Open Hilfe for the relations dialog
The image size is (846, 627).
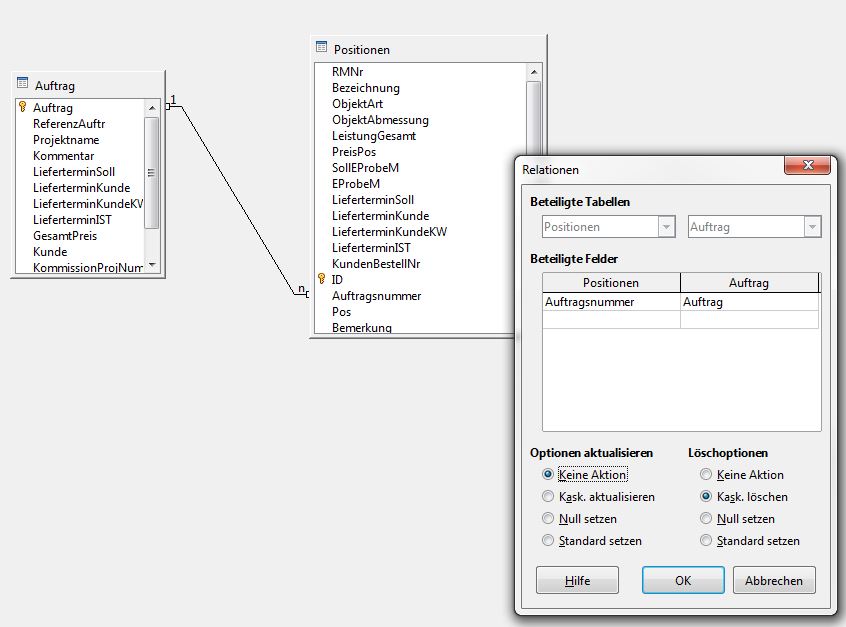(x=577, y=581)
